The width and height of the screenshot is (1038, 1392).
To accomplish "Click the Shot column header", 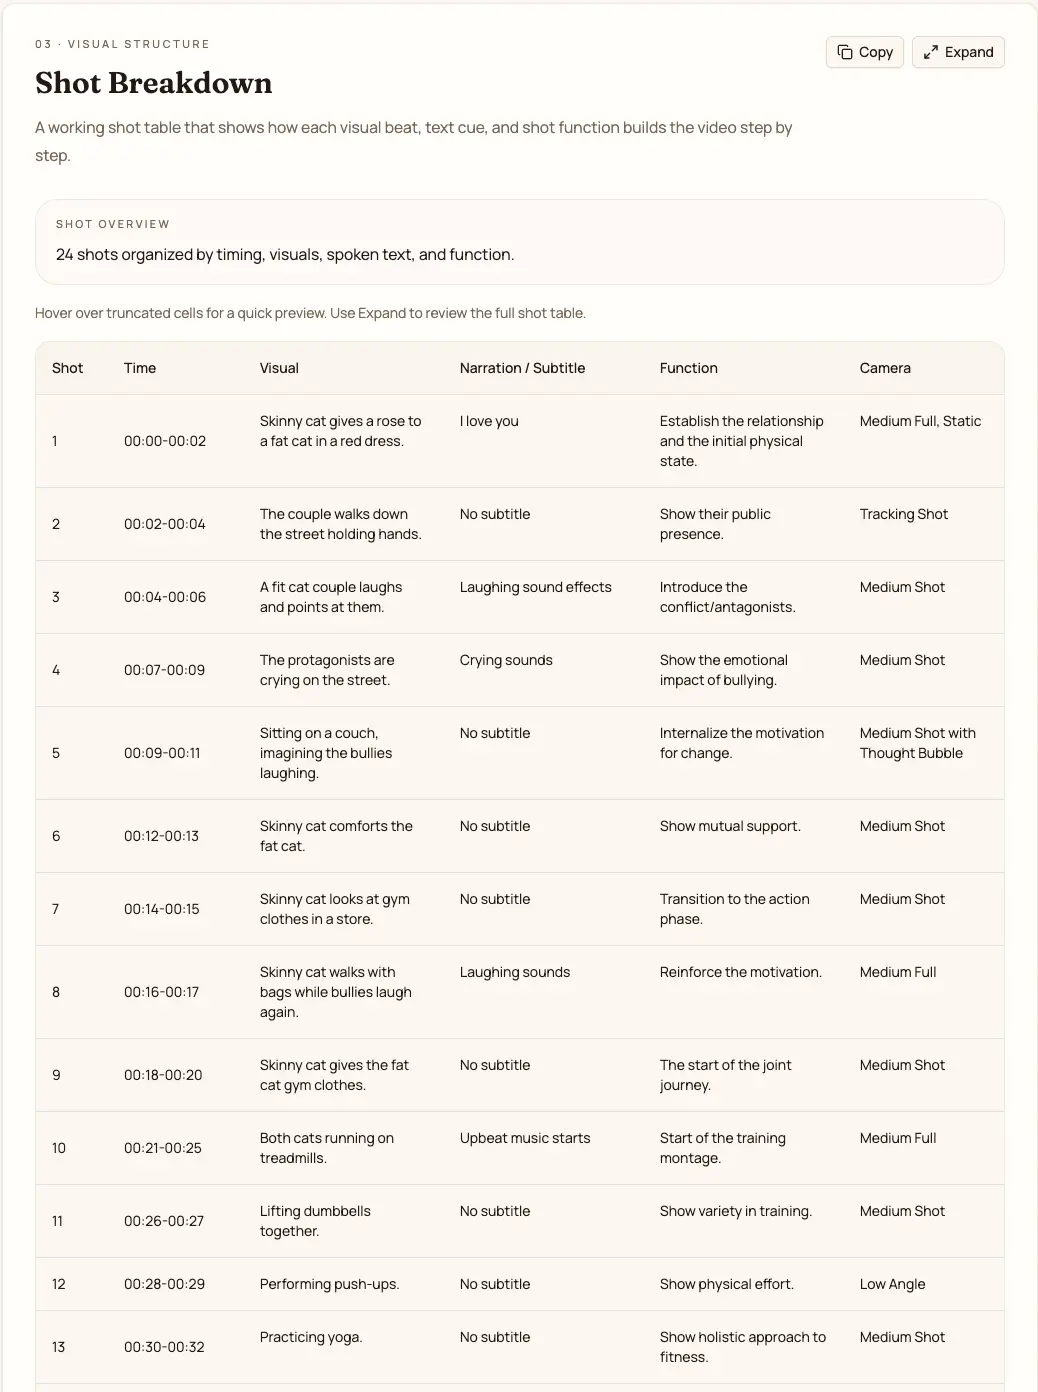I will pos(67,368).
